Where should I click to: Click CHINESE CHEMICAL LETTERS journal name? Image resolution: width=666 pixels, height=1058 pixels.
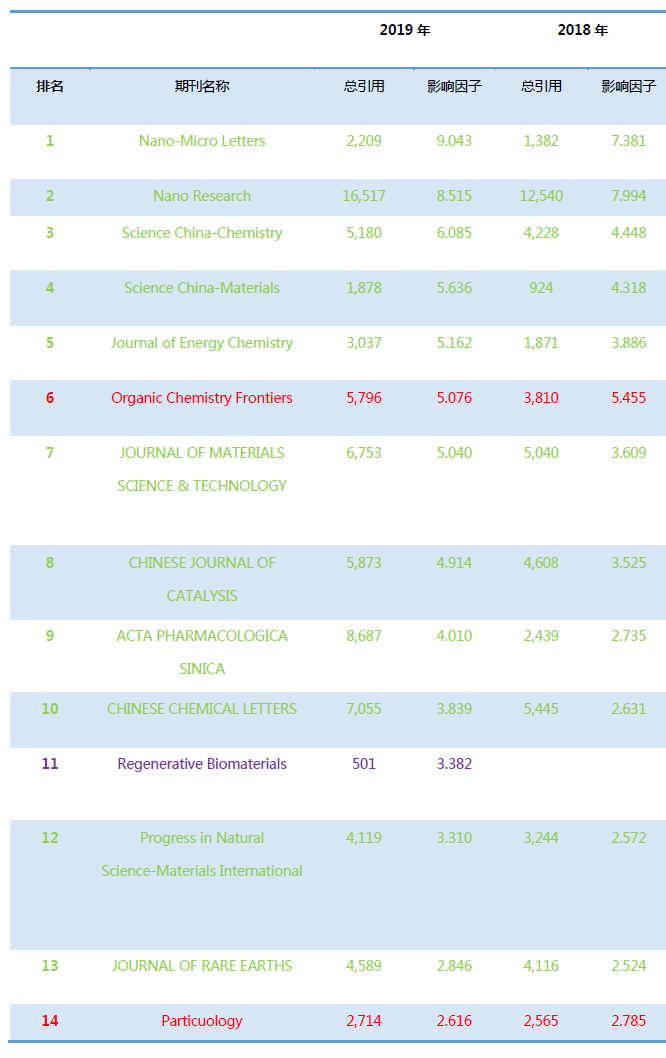[x=202, y=709]
